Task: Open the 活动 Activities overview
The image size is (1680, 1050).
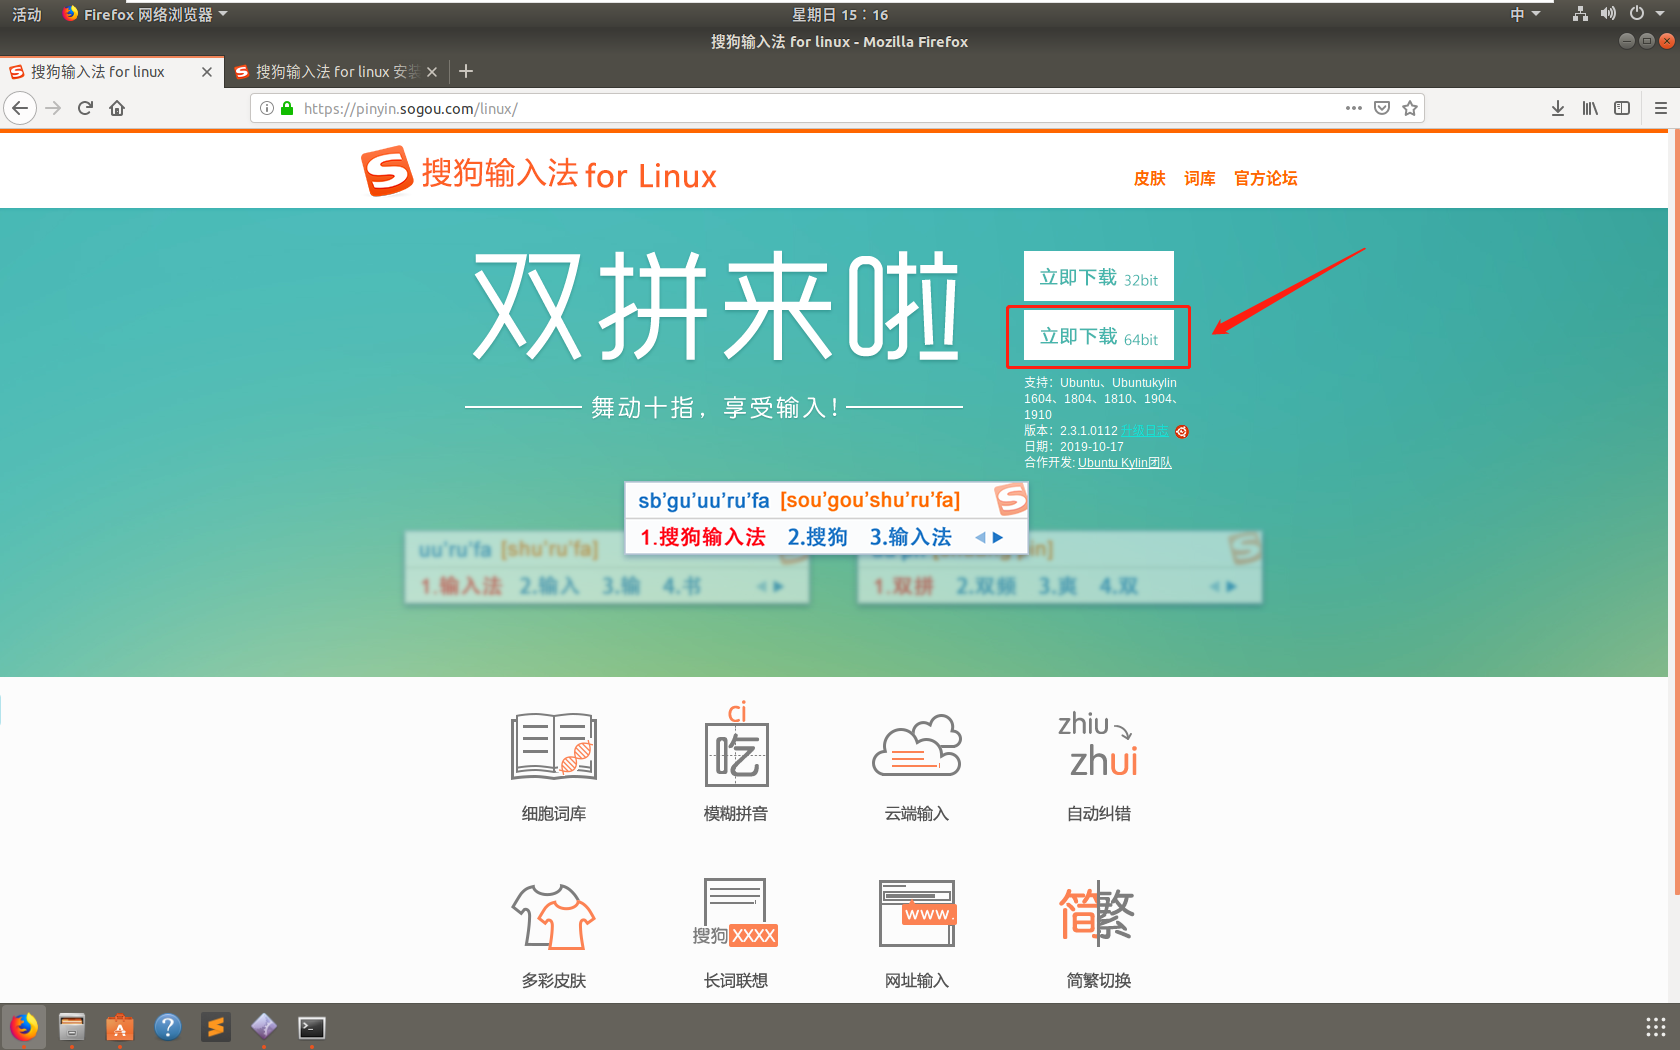Action: 27,14
